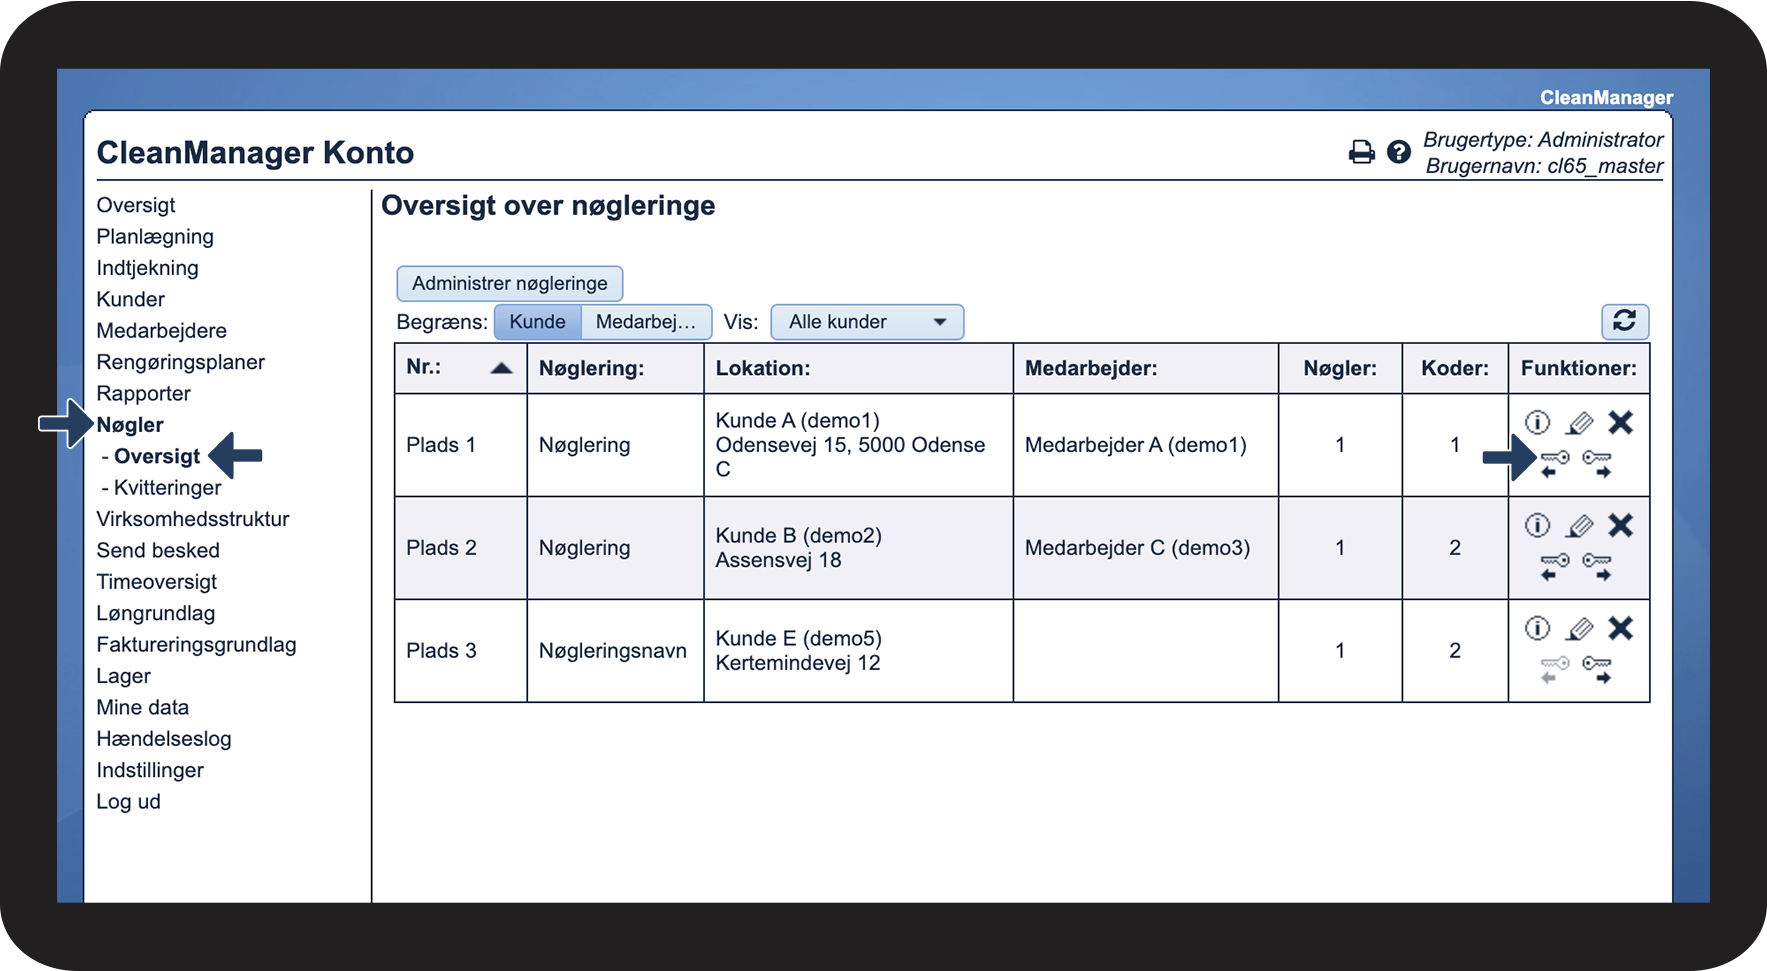Image resolution: width=1767 pixels, height=971 pixels.
Task: Return Plads 1 key with left-arrow key icon
Action: coord(1554,463)
